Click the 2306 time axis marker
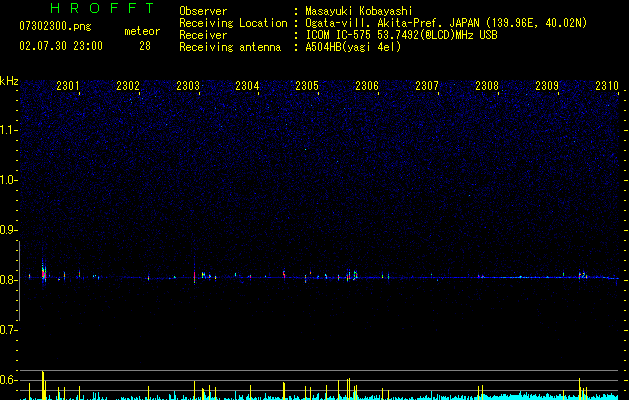 pos(367,86)
